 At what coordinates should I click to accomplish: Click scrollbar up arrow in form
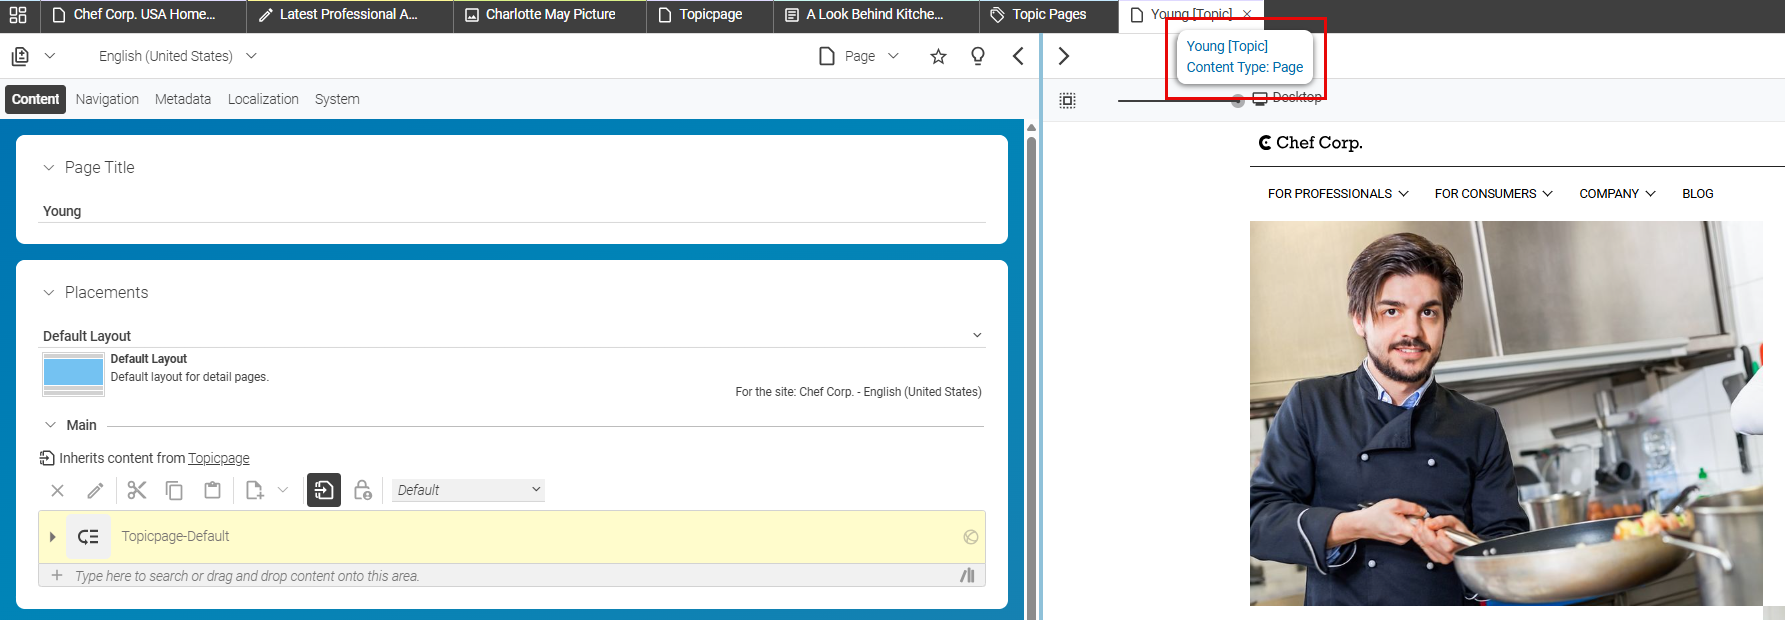pyautogui.click(x=1031, y=127)
